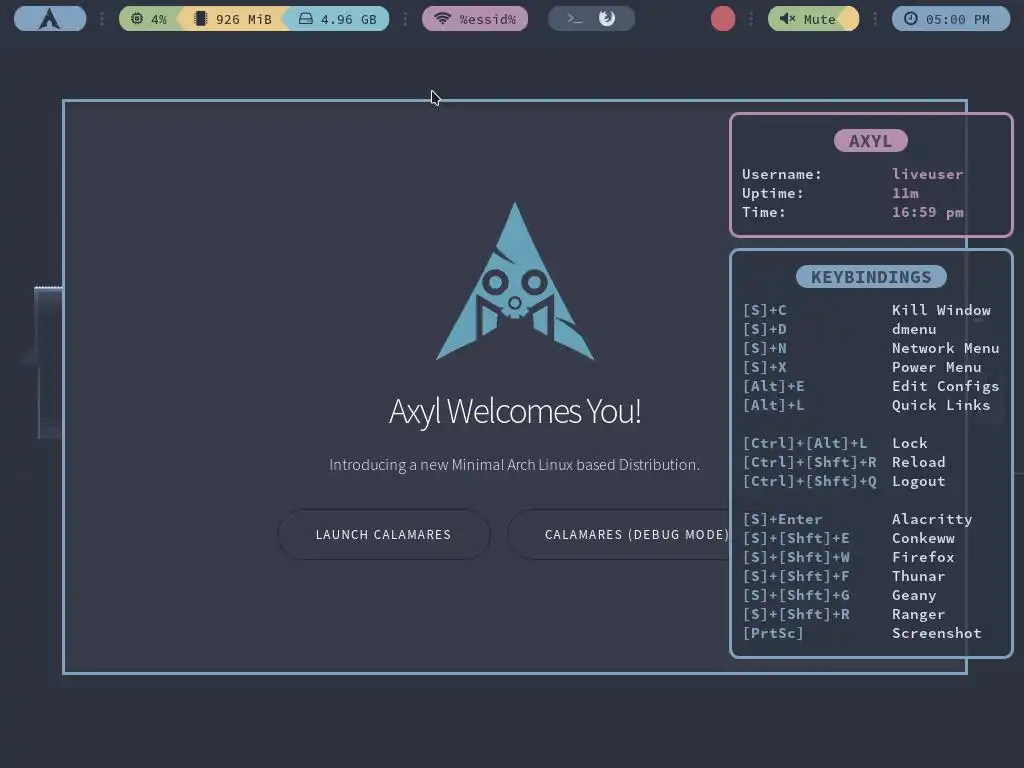
Task: Click the 'Logout' keybinding entry
Action: (x=919, y=481)
